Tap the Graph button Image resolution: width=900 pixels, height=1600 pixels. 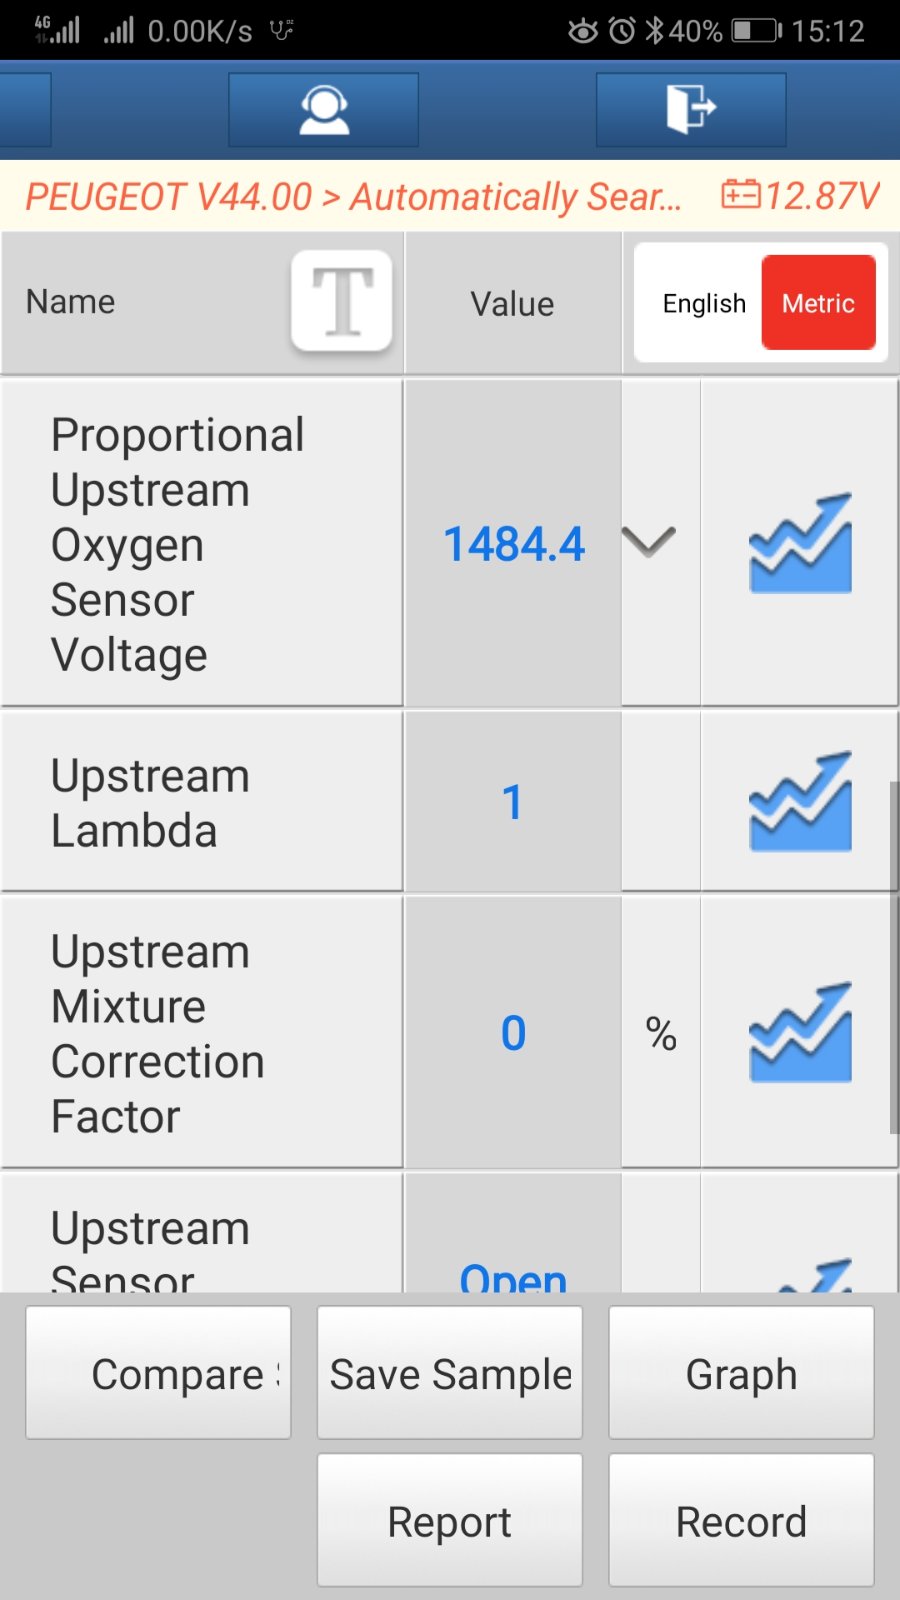click(x=741, y=1373)
